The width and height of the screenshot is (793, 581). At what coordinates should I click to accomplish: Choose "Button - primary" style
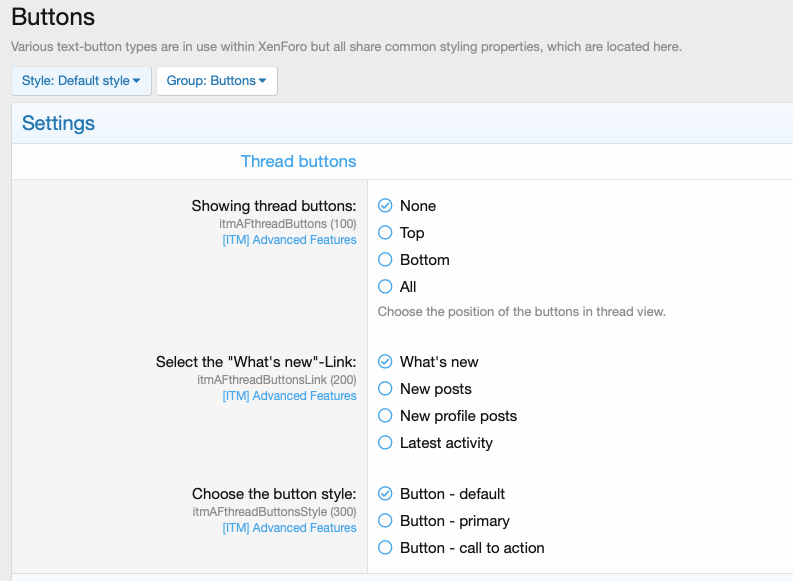[x=385, y=521]
